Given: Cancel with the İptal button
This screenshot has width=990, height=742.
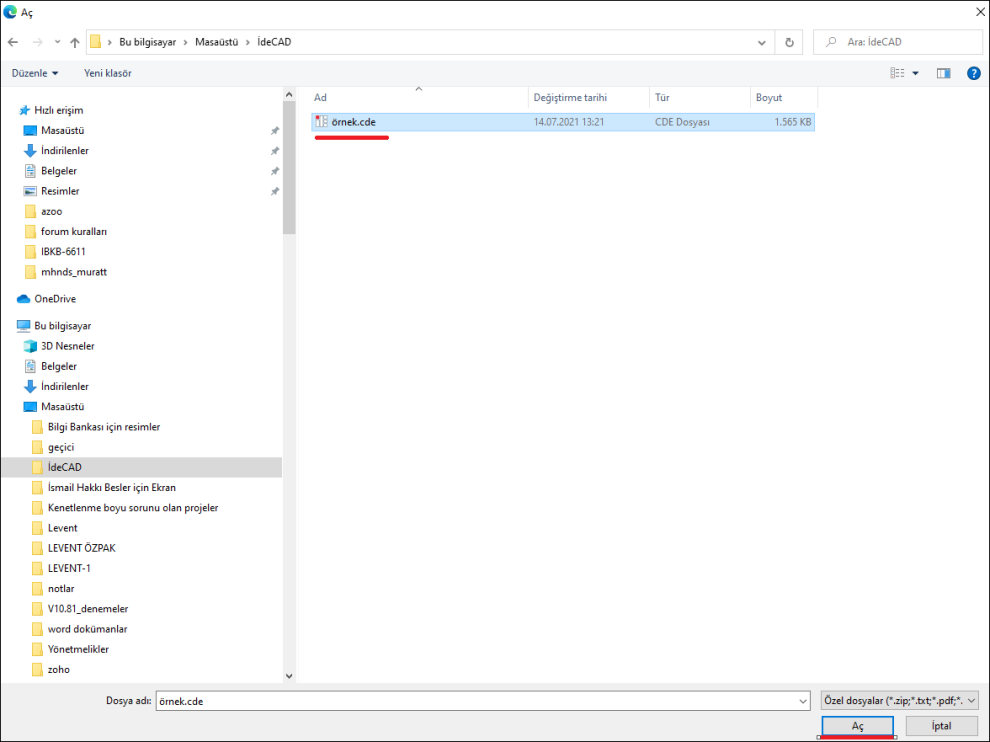Looking at the screenshot, I should [941, 726].
